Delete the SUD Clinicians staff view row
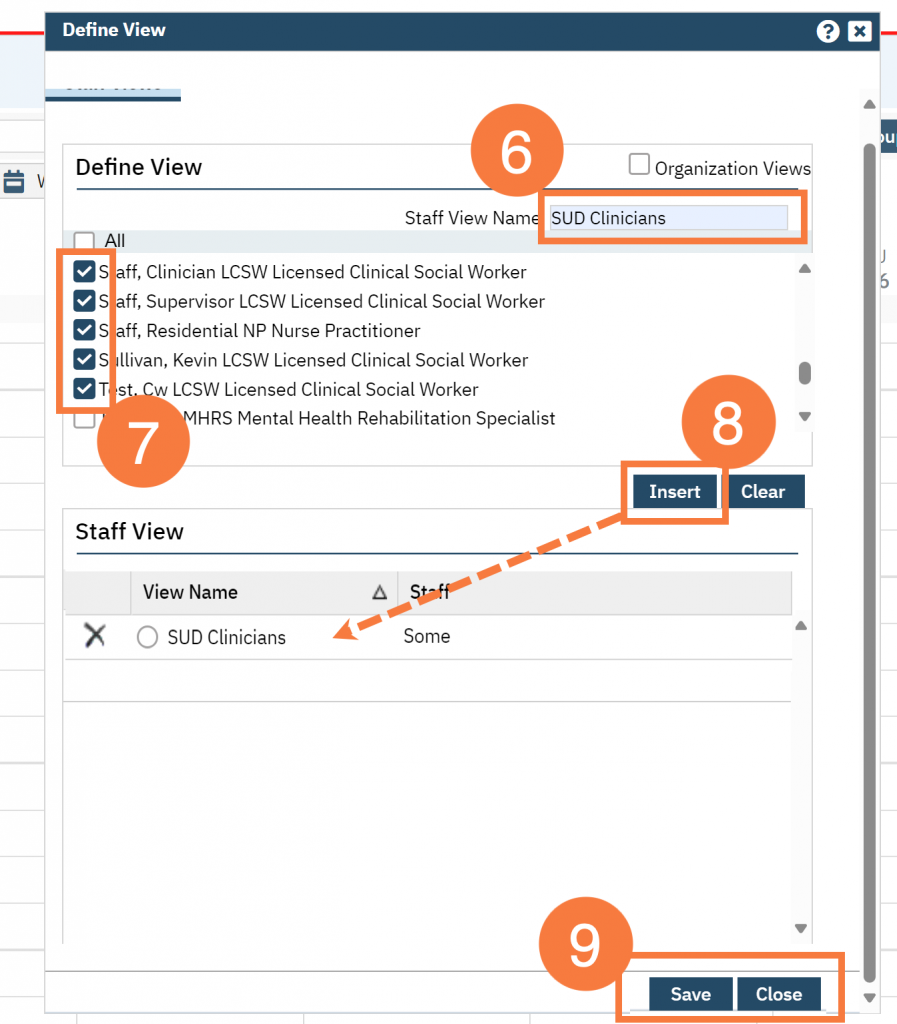Viewport: 897px width, 1024px height. [x=95, y=635]
